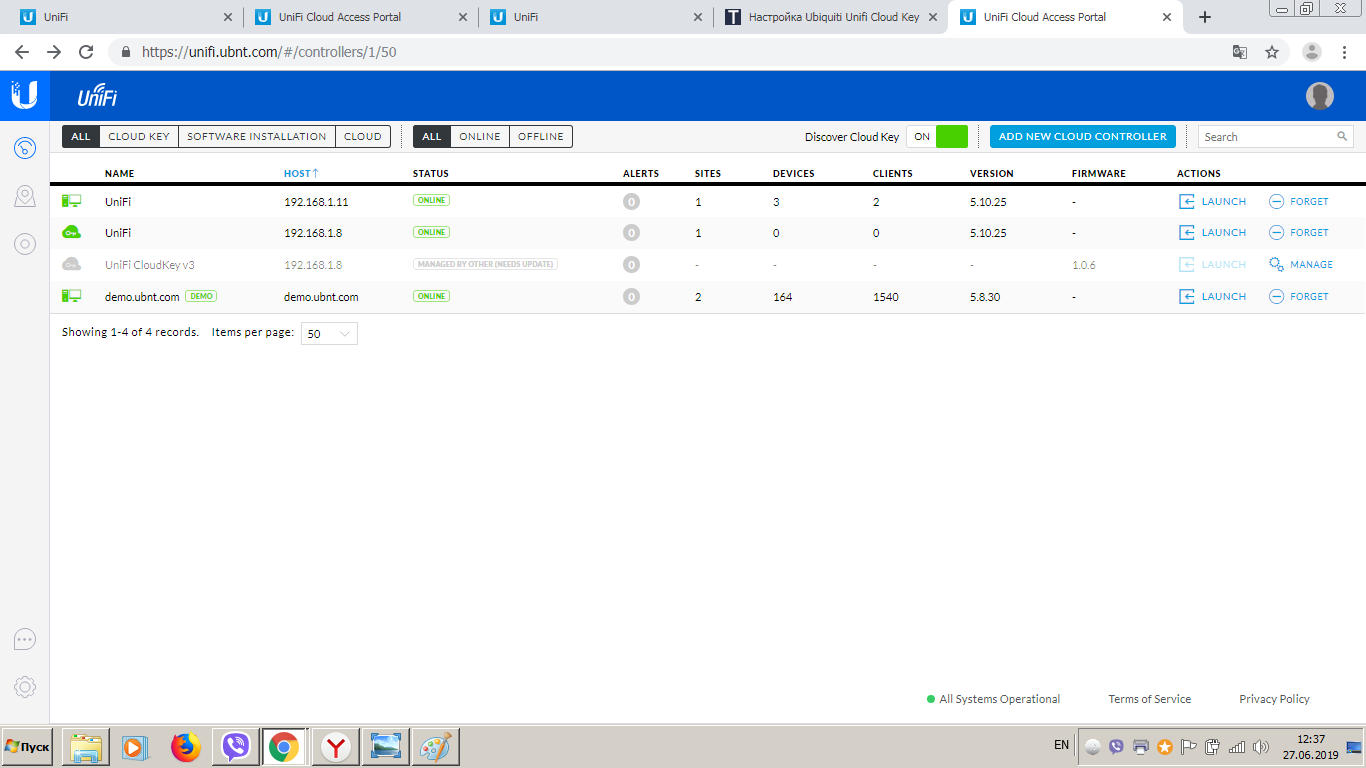Image resolution: width=1366 pixels, height=768 pixels.
Task: Forget the UniFi controller at 192.168.1.11
Action: (1299, 201)
